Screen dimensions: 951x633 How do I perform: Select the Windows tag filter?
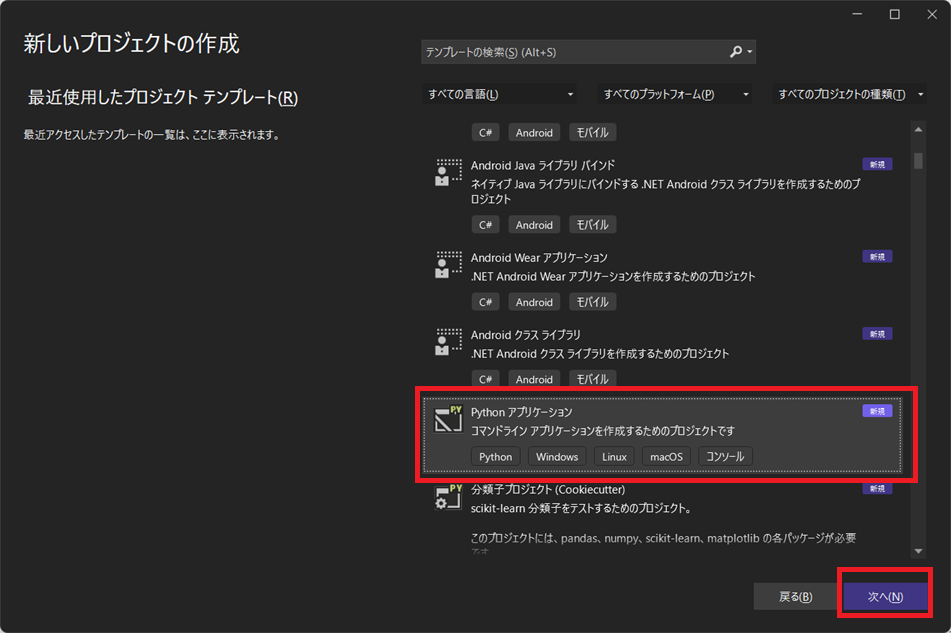click(x=557, y=456)
